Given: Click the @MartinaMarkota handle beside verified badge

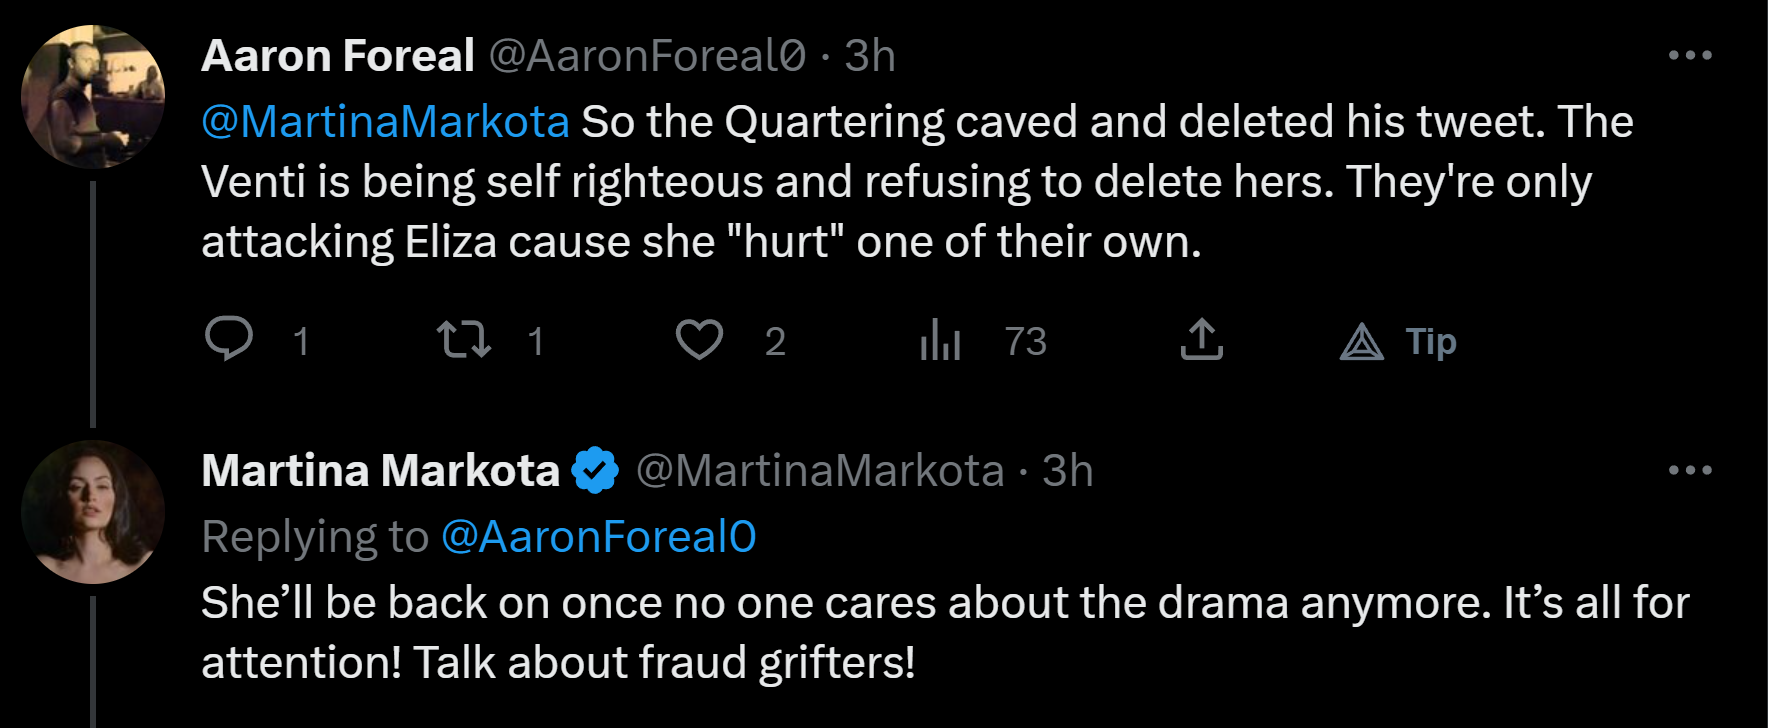Looking at the screenshot, I should [820, 470].
